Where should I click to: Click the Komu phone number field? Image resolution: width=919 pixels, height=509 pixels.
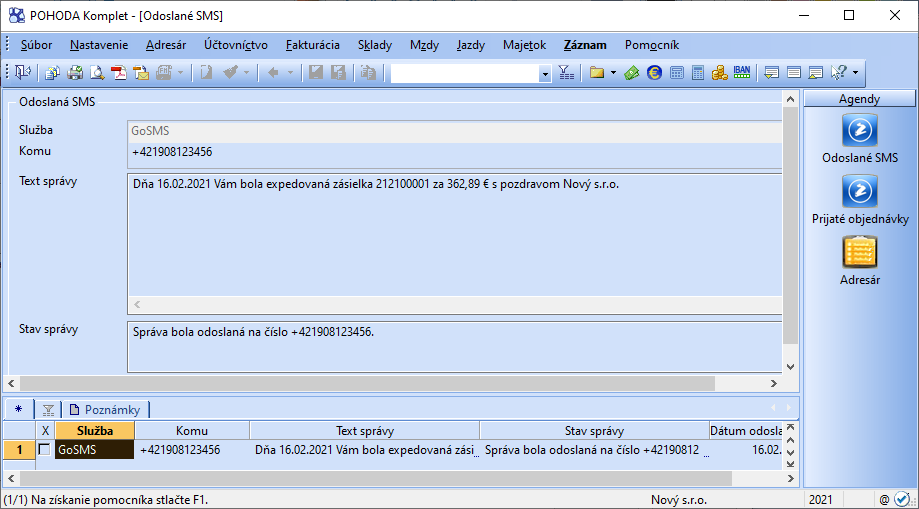tap(452, 152)
